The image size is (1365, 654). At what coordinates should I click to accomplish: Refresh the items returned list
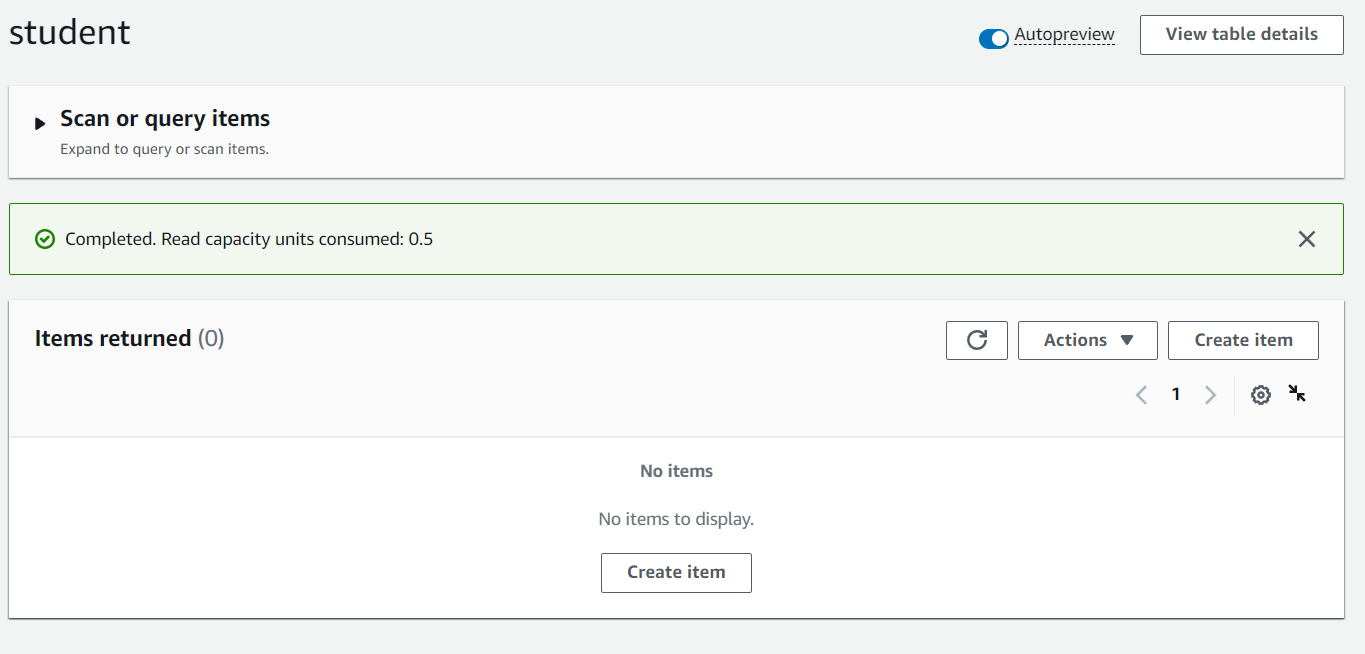point(977,340)
